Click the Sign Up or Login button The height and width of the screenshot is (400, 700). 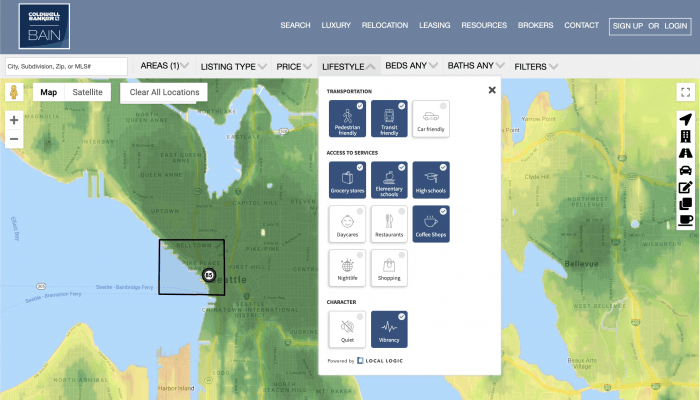click(x=648, y=25)
